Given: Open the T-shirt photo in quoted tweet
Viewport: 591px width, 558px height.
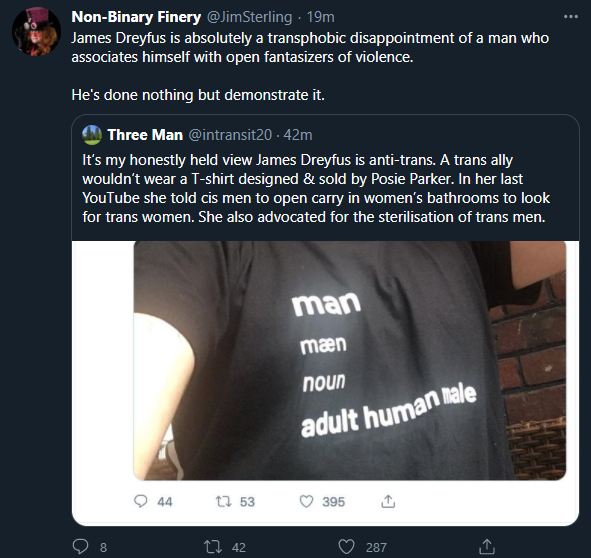Looking at the screenshot, I should click(350, 360).
